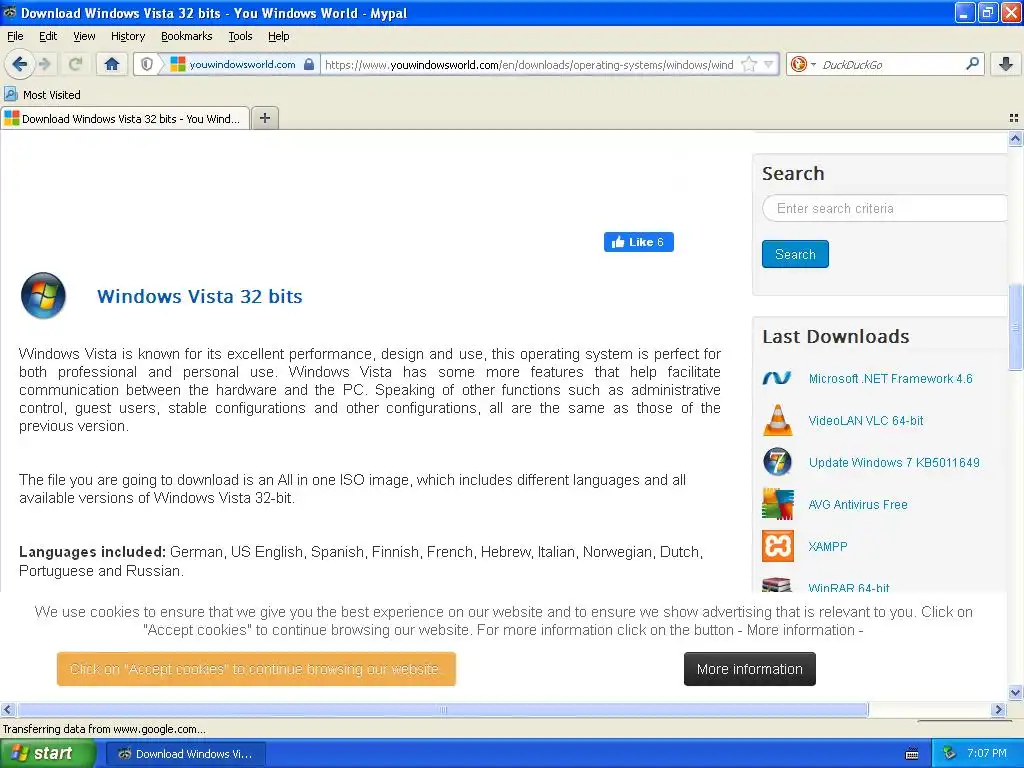The width and height of the screenshot is (1024, 768).
Task: Reload the page with the refresh icon
Action: (75, 64)
